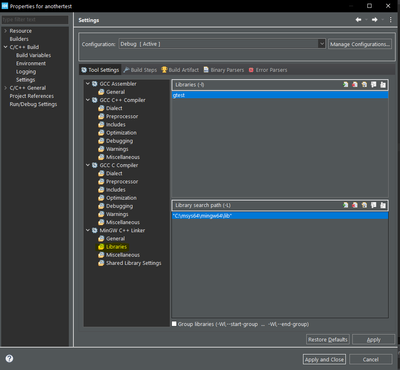Collapse the MinGW C++ Linker node
Screen dimensions: 400x370
click(88, 230)
